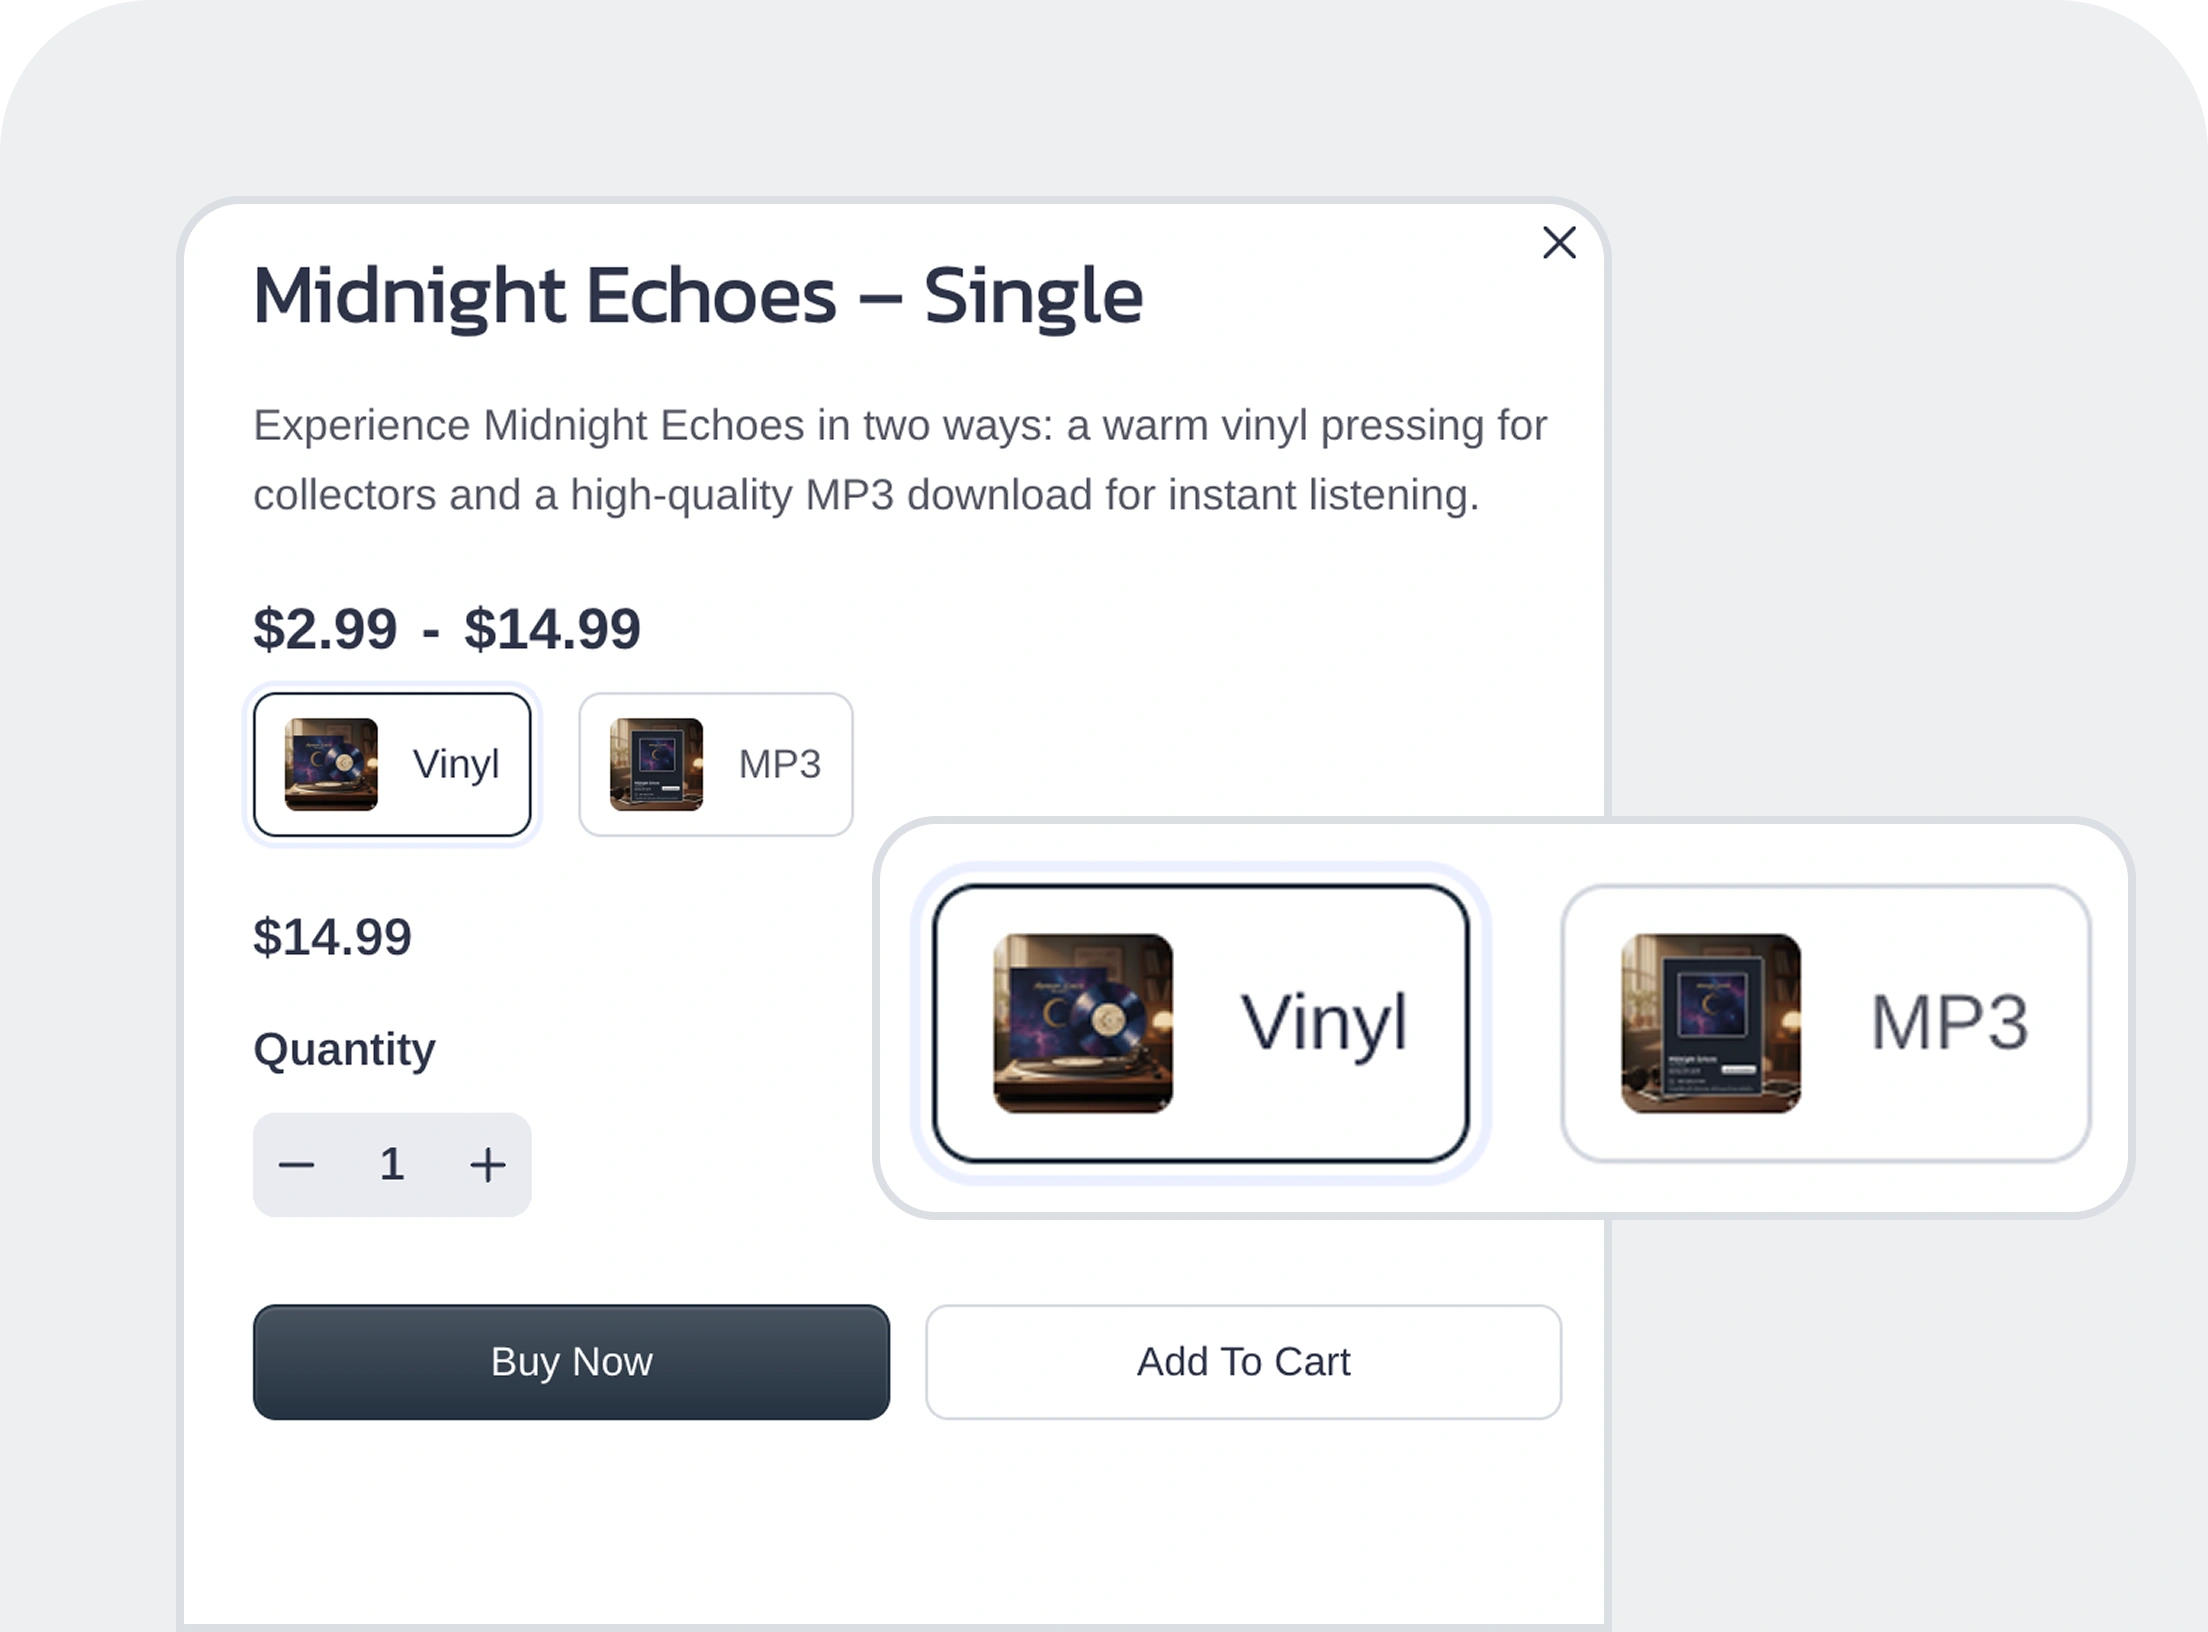Select the small Vinyl variant option

click(x=392, y=765)
